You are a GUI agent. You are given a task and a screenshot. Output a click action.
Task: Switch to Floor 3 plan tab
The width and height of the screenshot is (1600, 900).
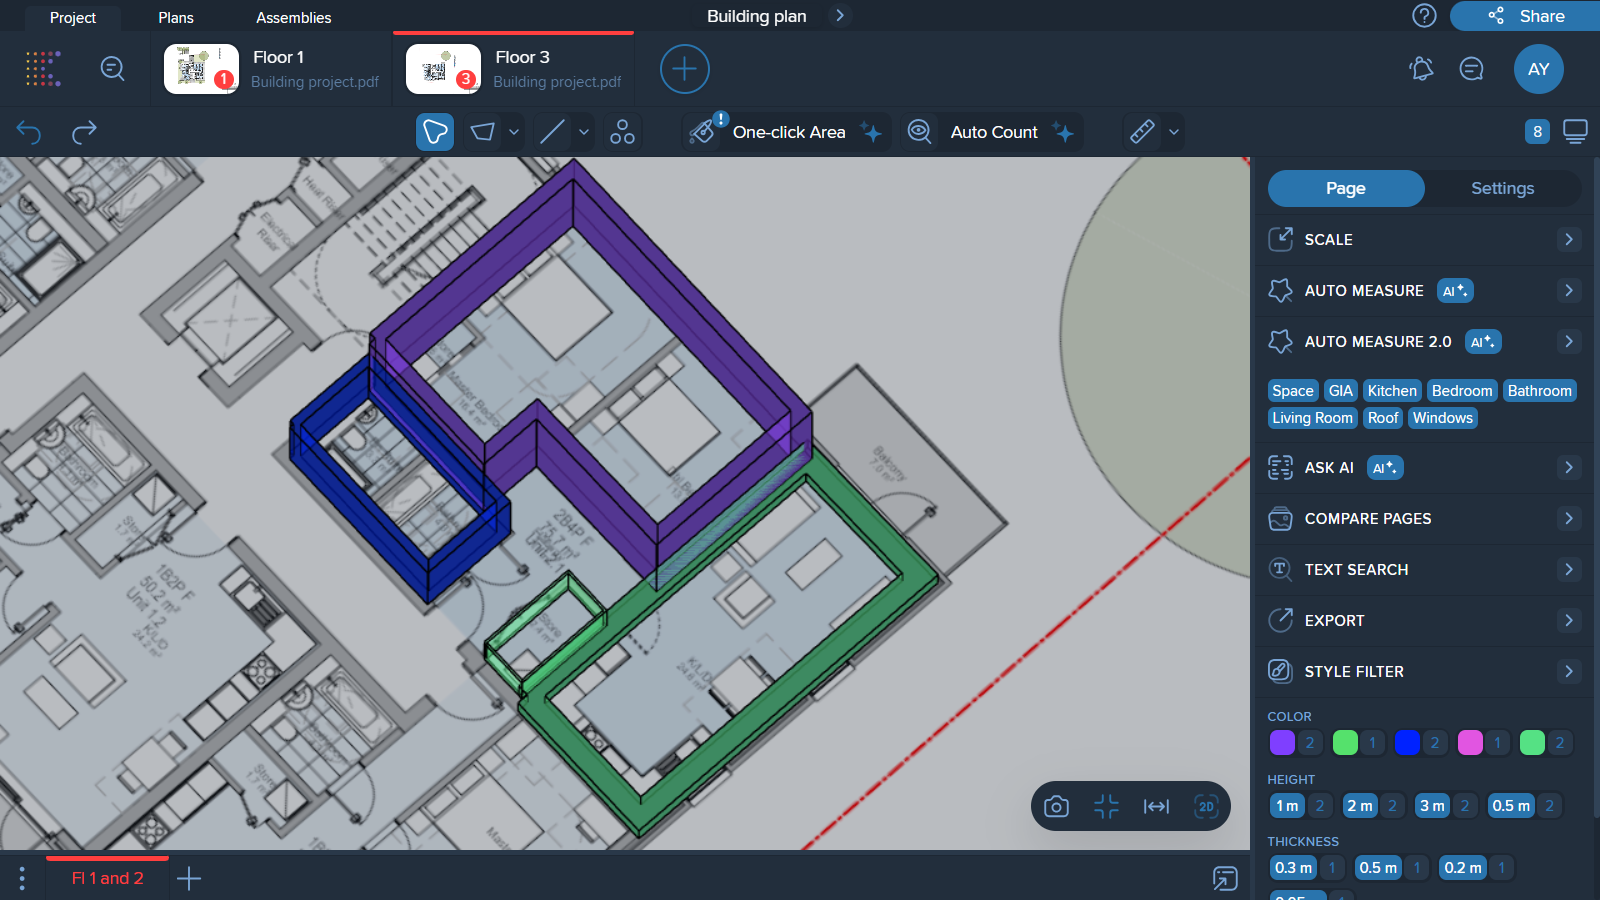[514, 69]
